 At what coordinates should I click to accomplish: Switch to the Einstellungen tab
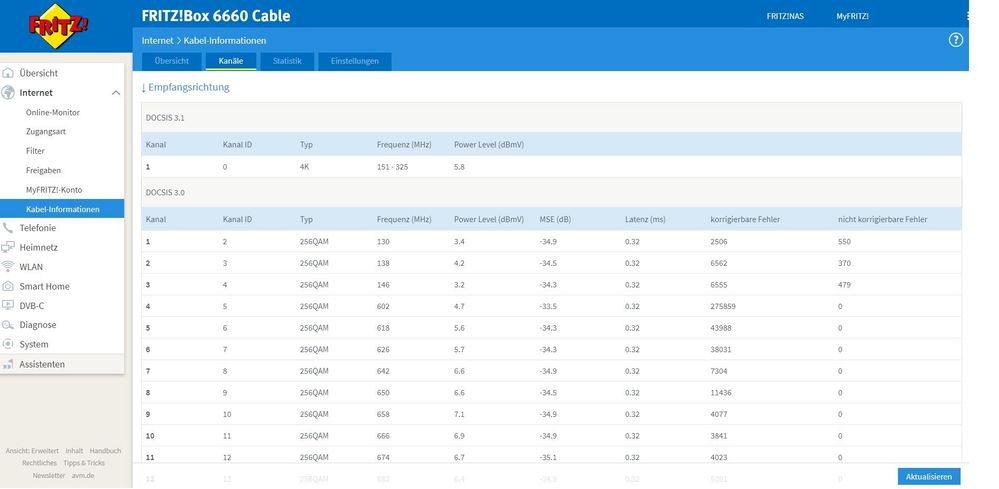355,62
